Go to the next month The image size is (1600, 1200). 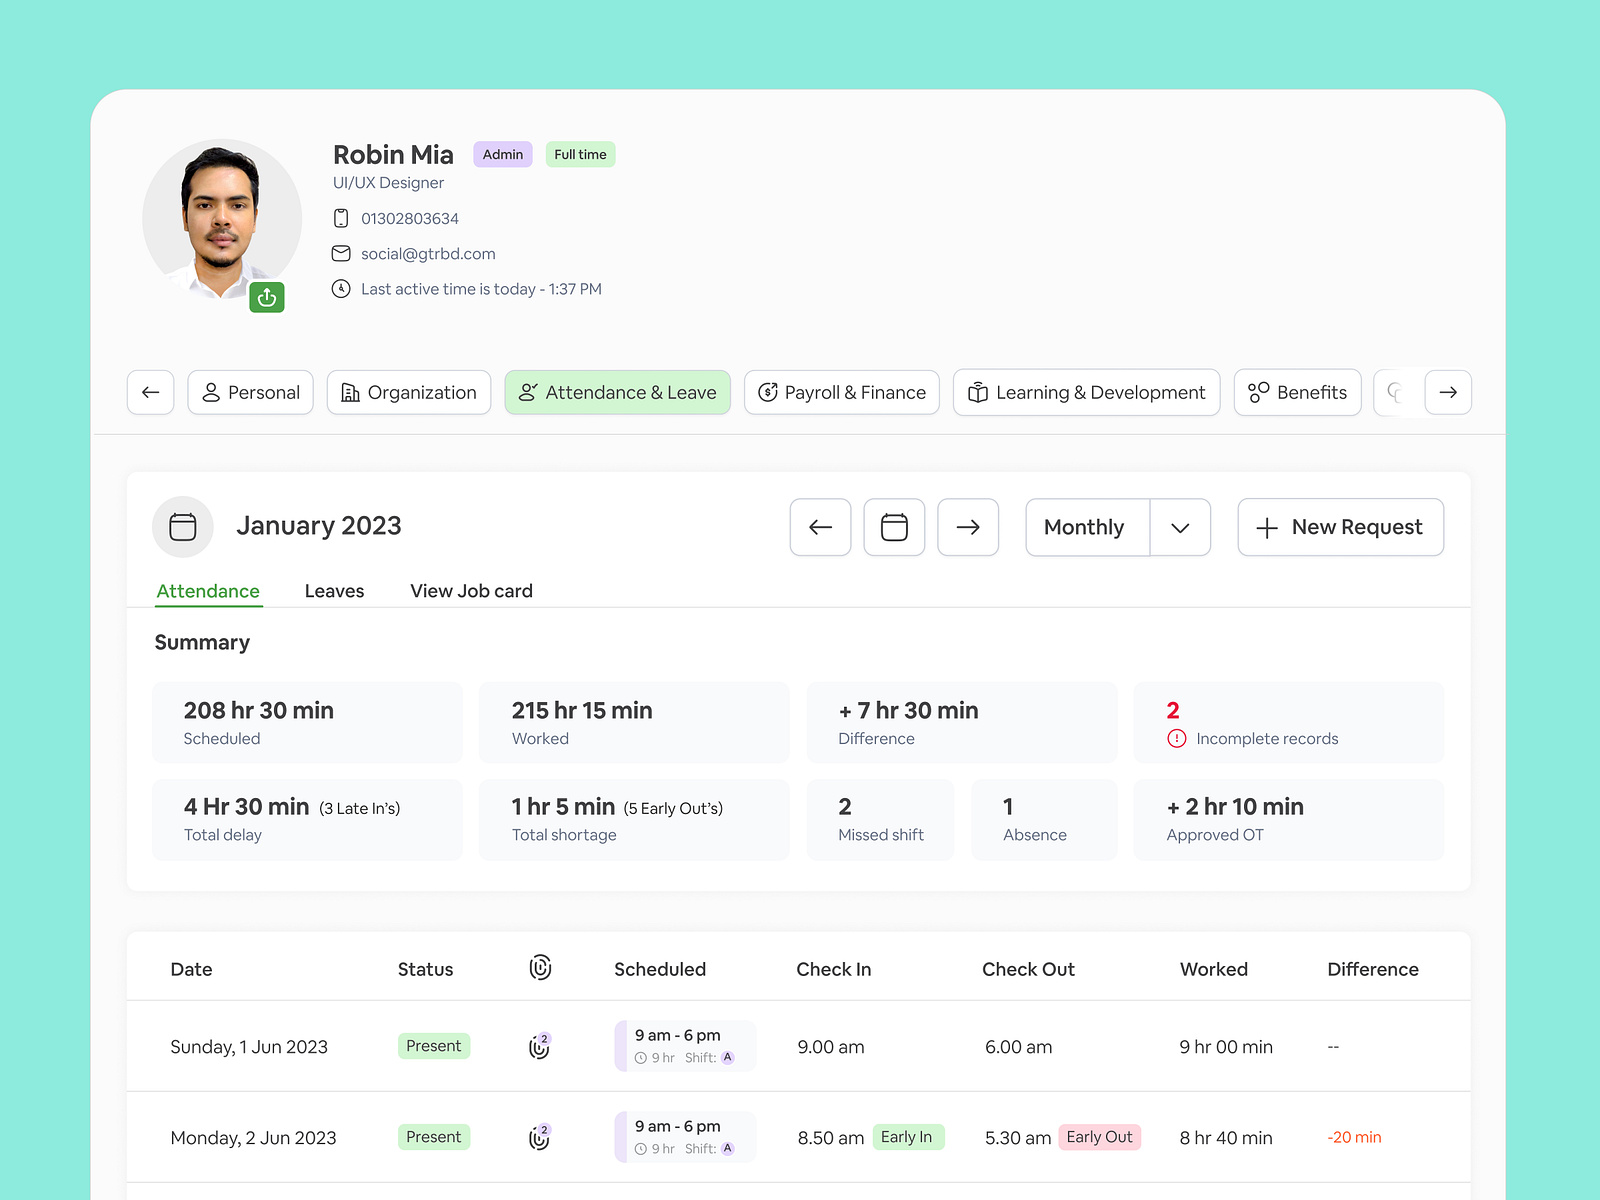coord(967,527)
